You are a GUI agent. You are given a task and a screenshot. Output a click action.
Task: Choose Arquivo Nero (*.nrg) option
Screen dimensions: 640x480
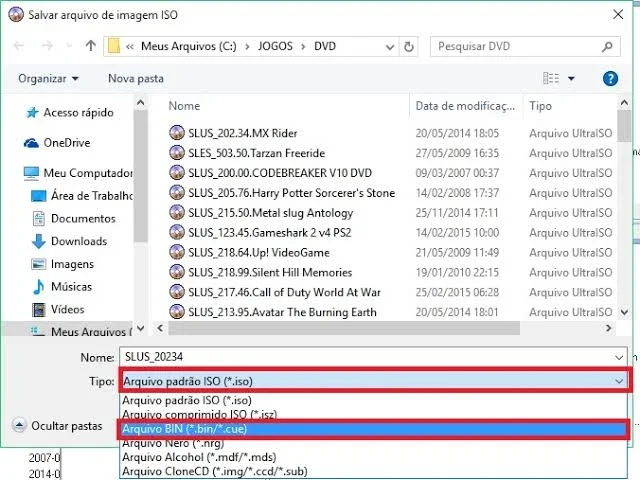point(373,443)
